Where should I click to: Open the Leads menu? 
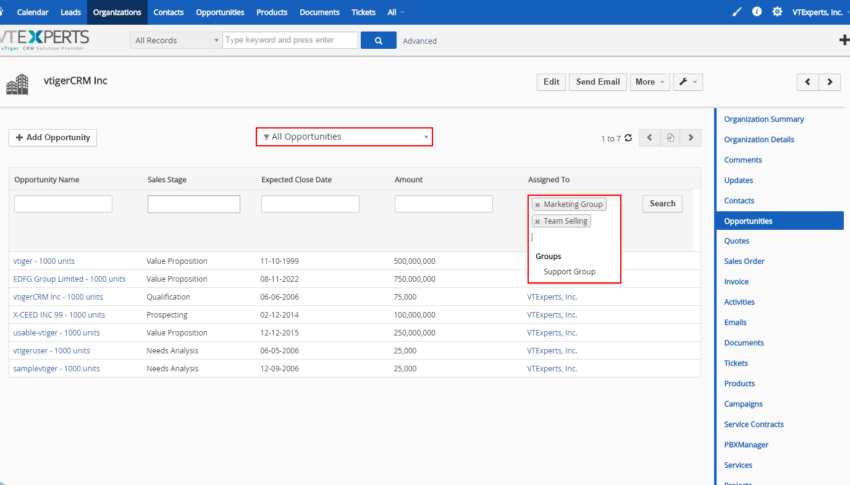[x=70, y=12]
